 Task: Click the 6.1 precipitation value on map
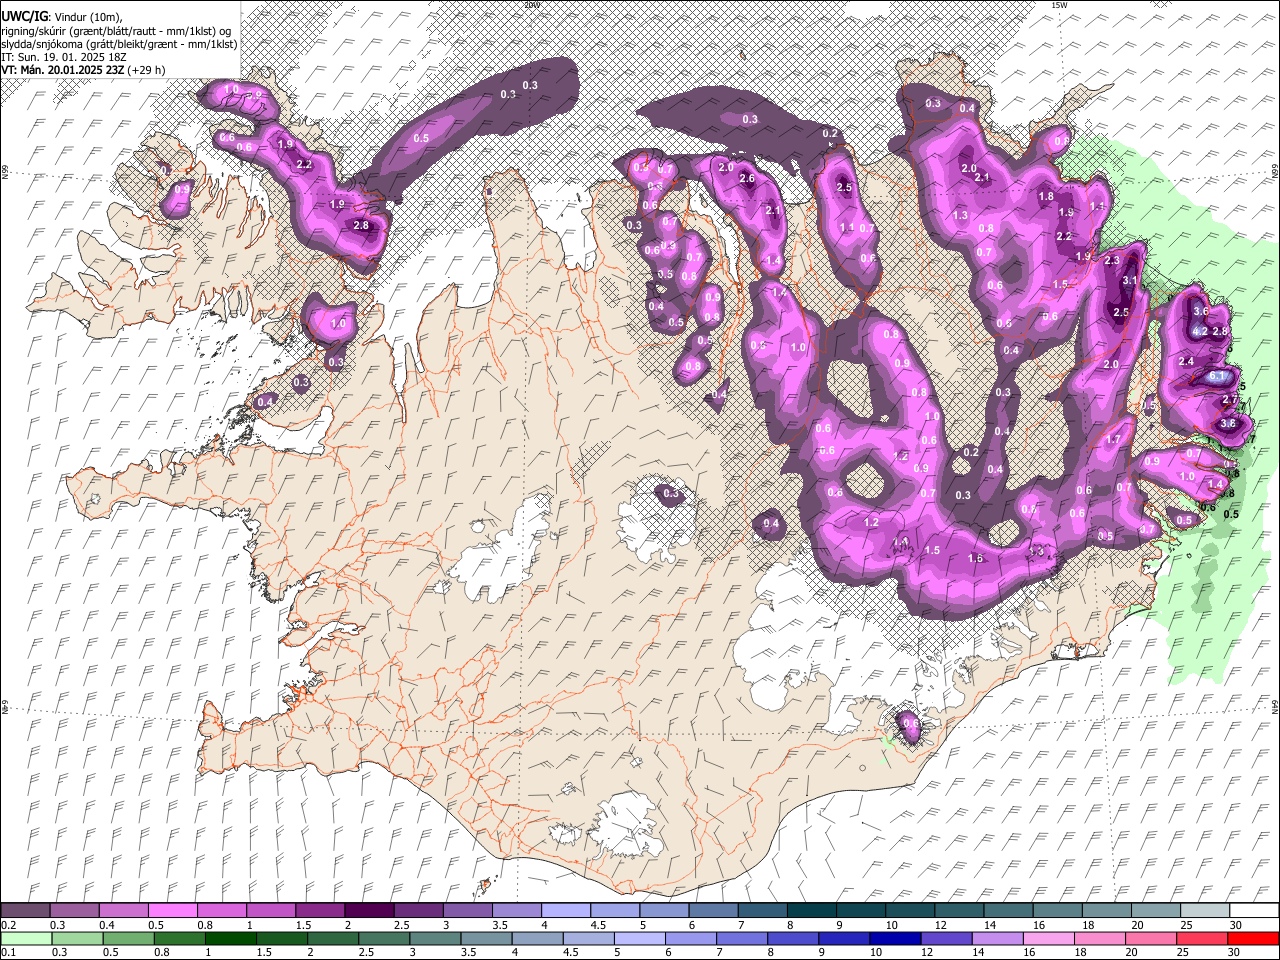click(1217, 376)
